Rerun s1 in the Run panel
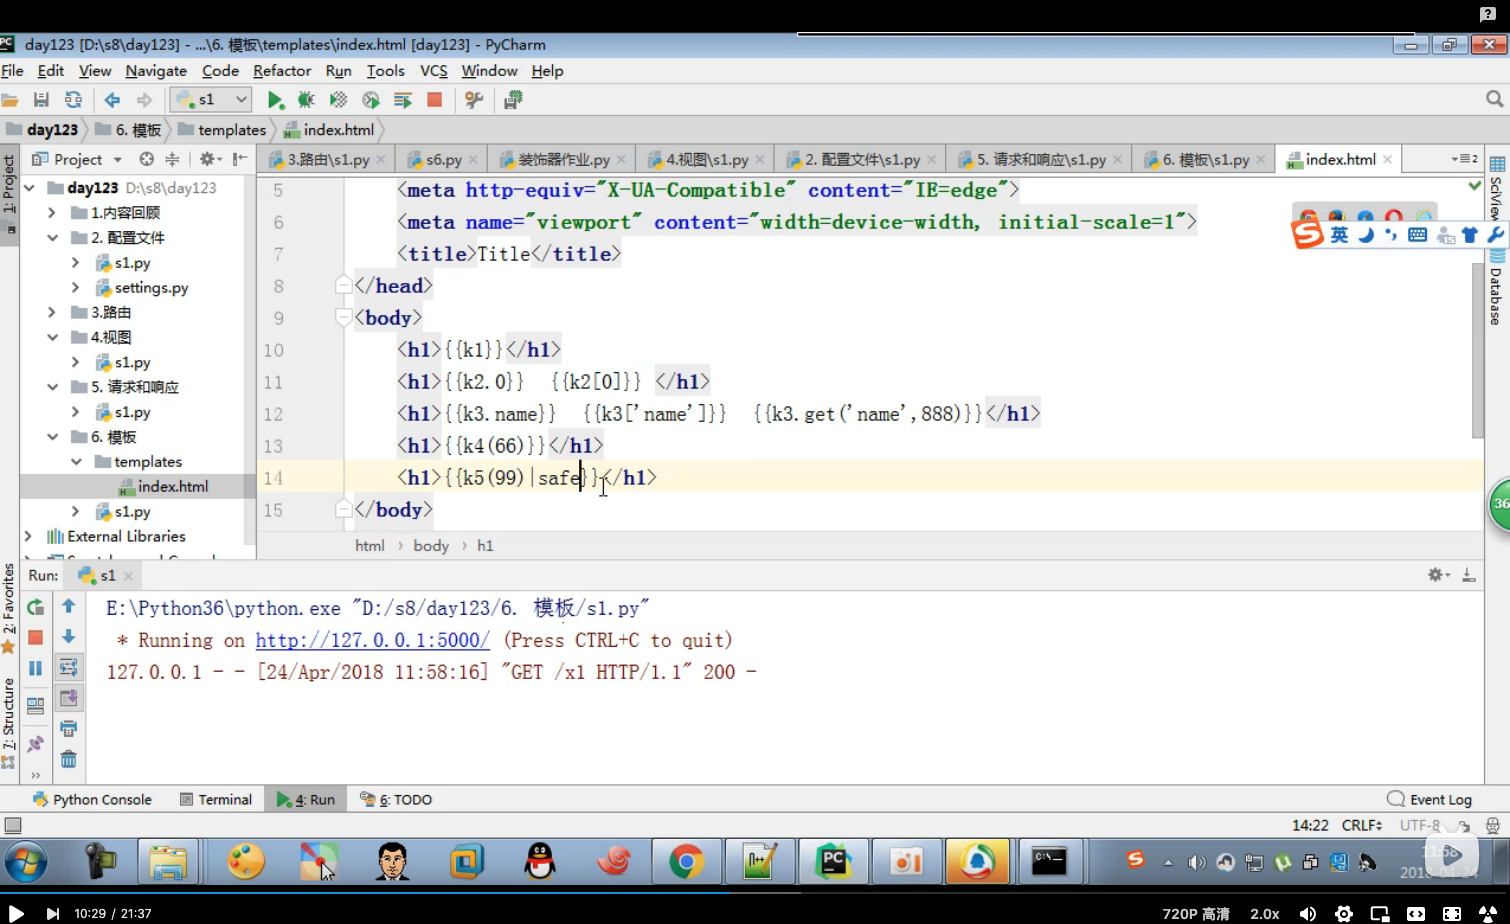This screenshot has height=924, width=1510. click(36, 606)
